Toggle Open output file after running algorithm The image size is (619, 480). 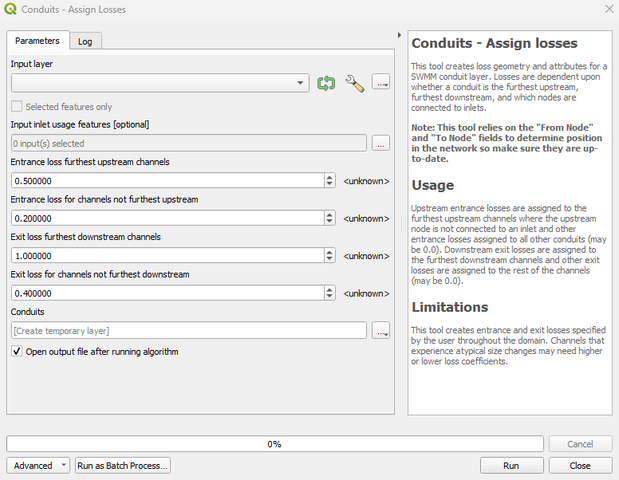17,352
